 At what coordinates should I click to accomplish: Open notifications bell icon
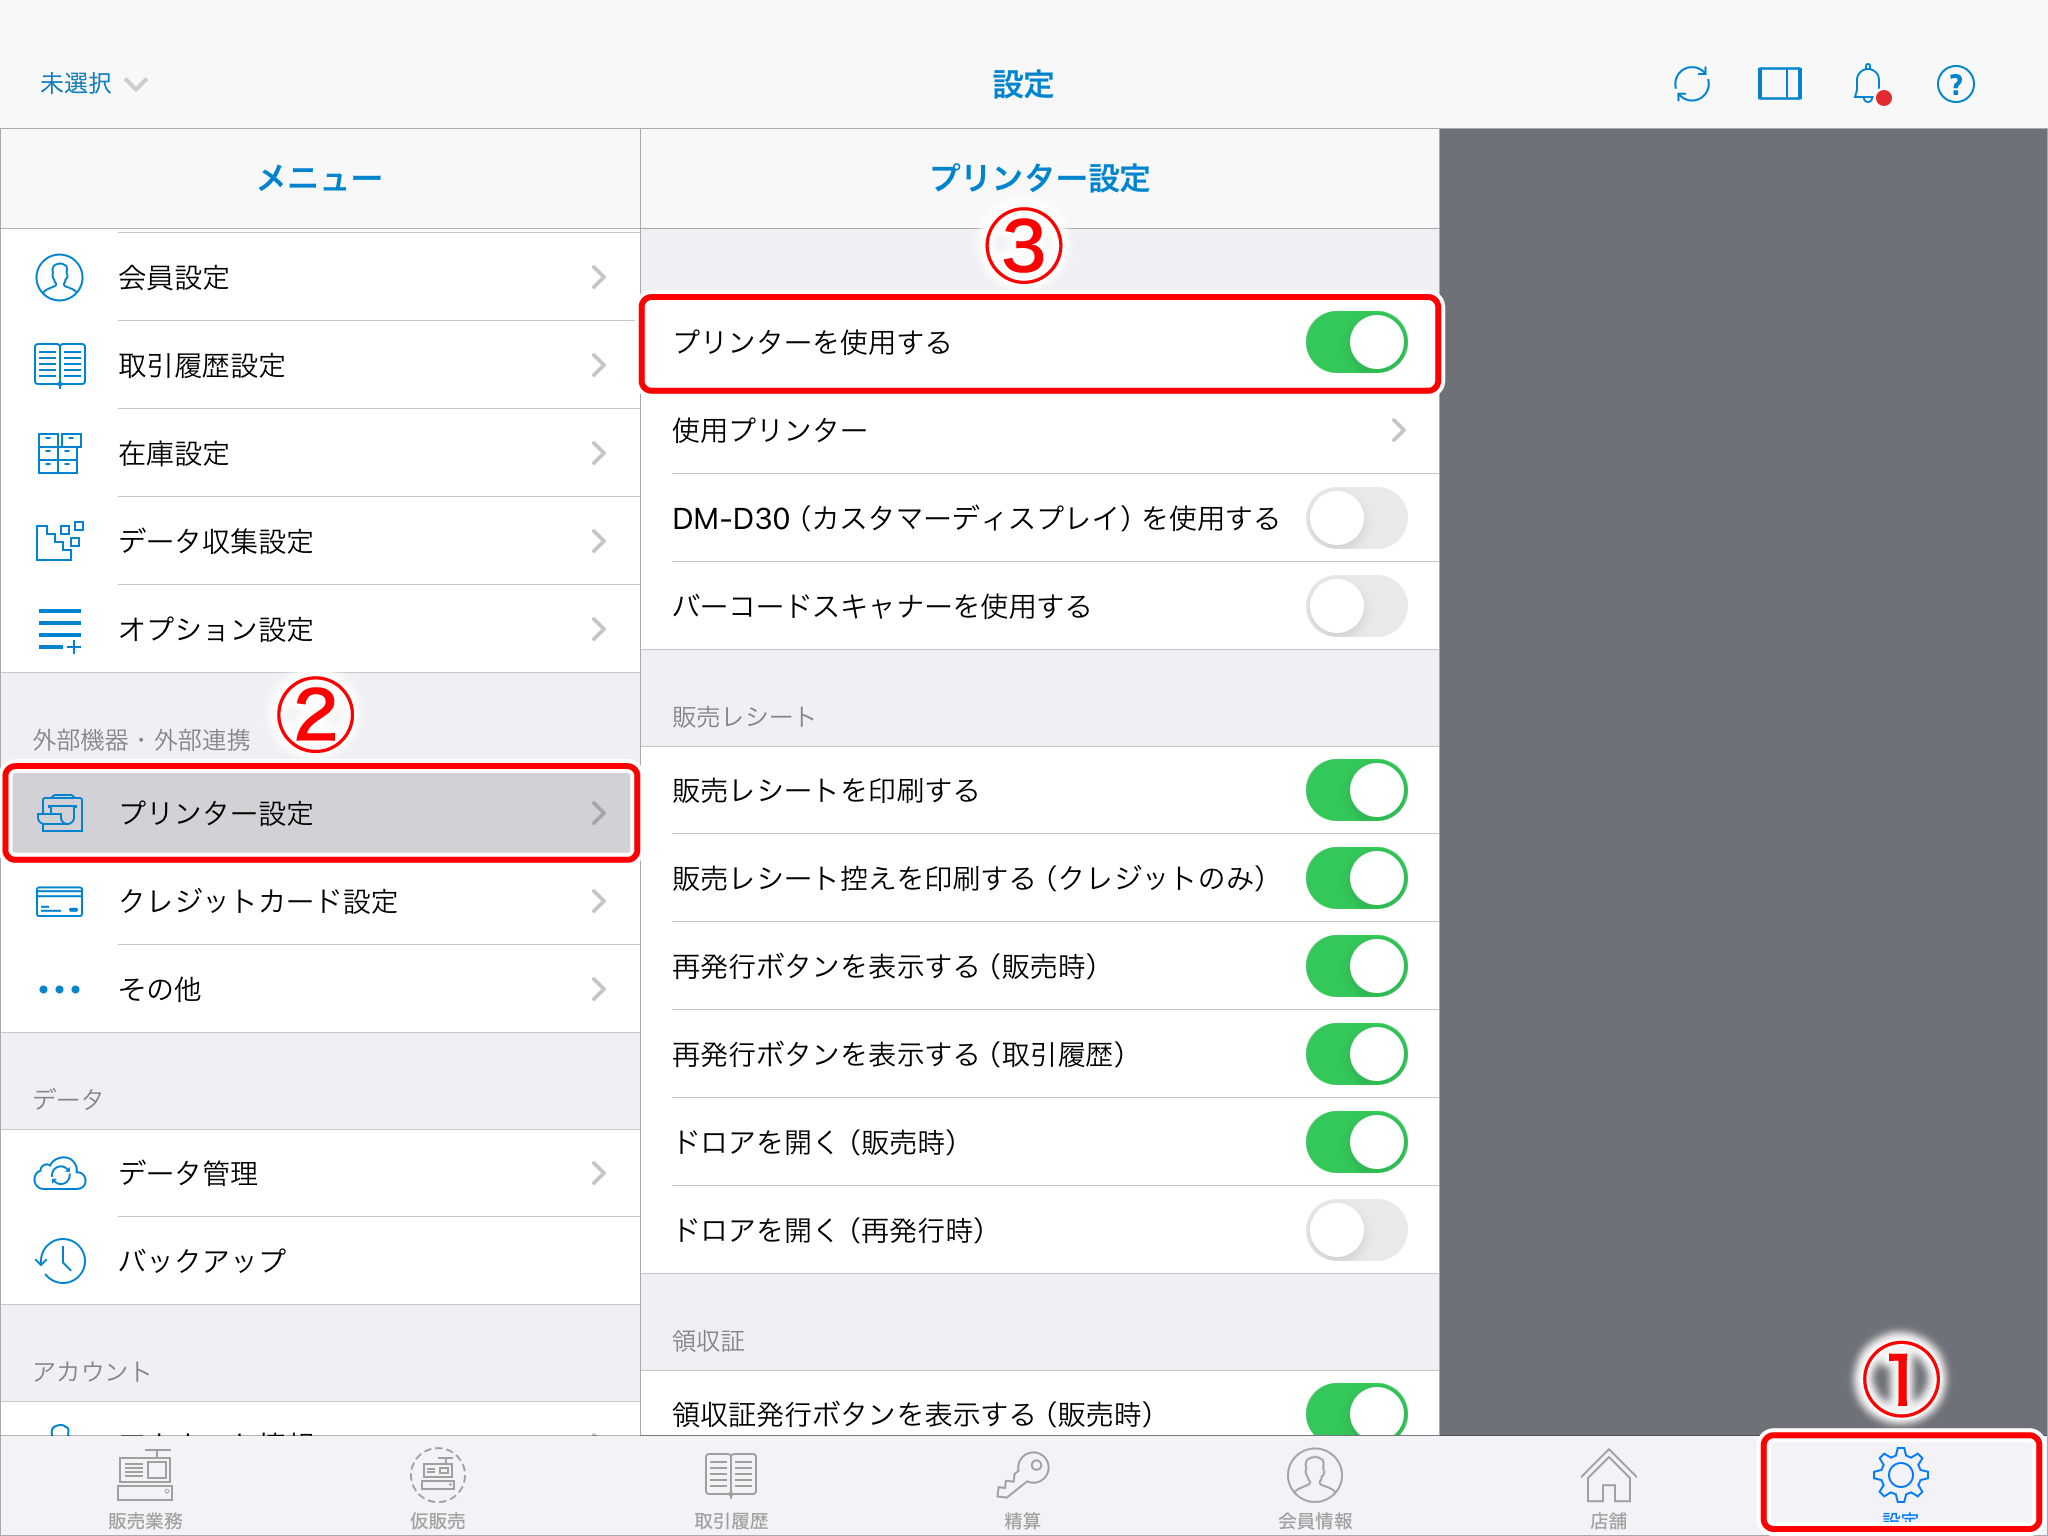[1869, 84]
